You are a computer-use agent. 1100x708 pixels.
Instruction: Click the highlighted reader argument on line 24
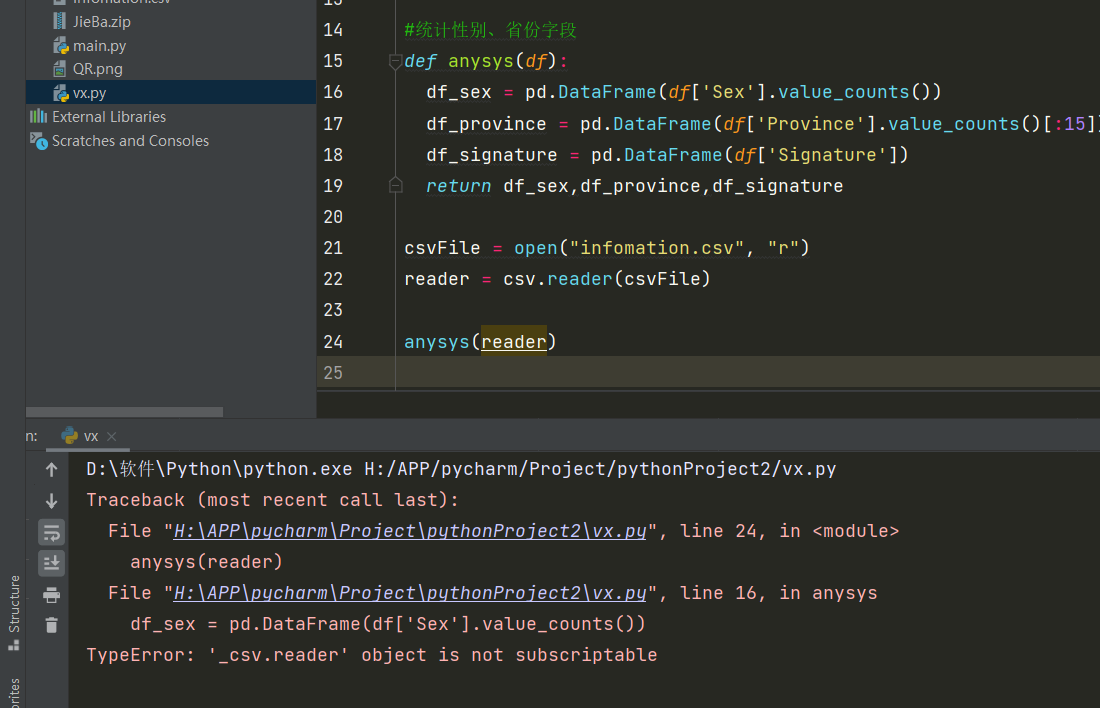pyautogui.click(x=513, y=342)
